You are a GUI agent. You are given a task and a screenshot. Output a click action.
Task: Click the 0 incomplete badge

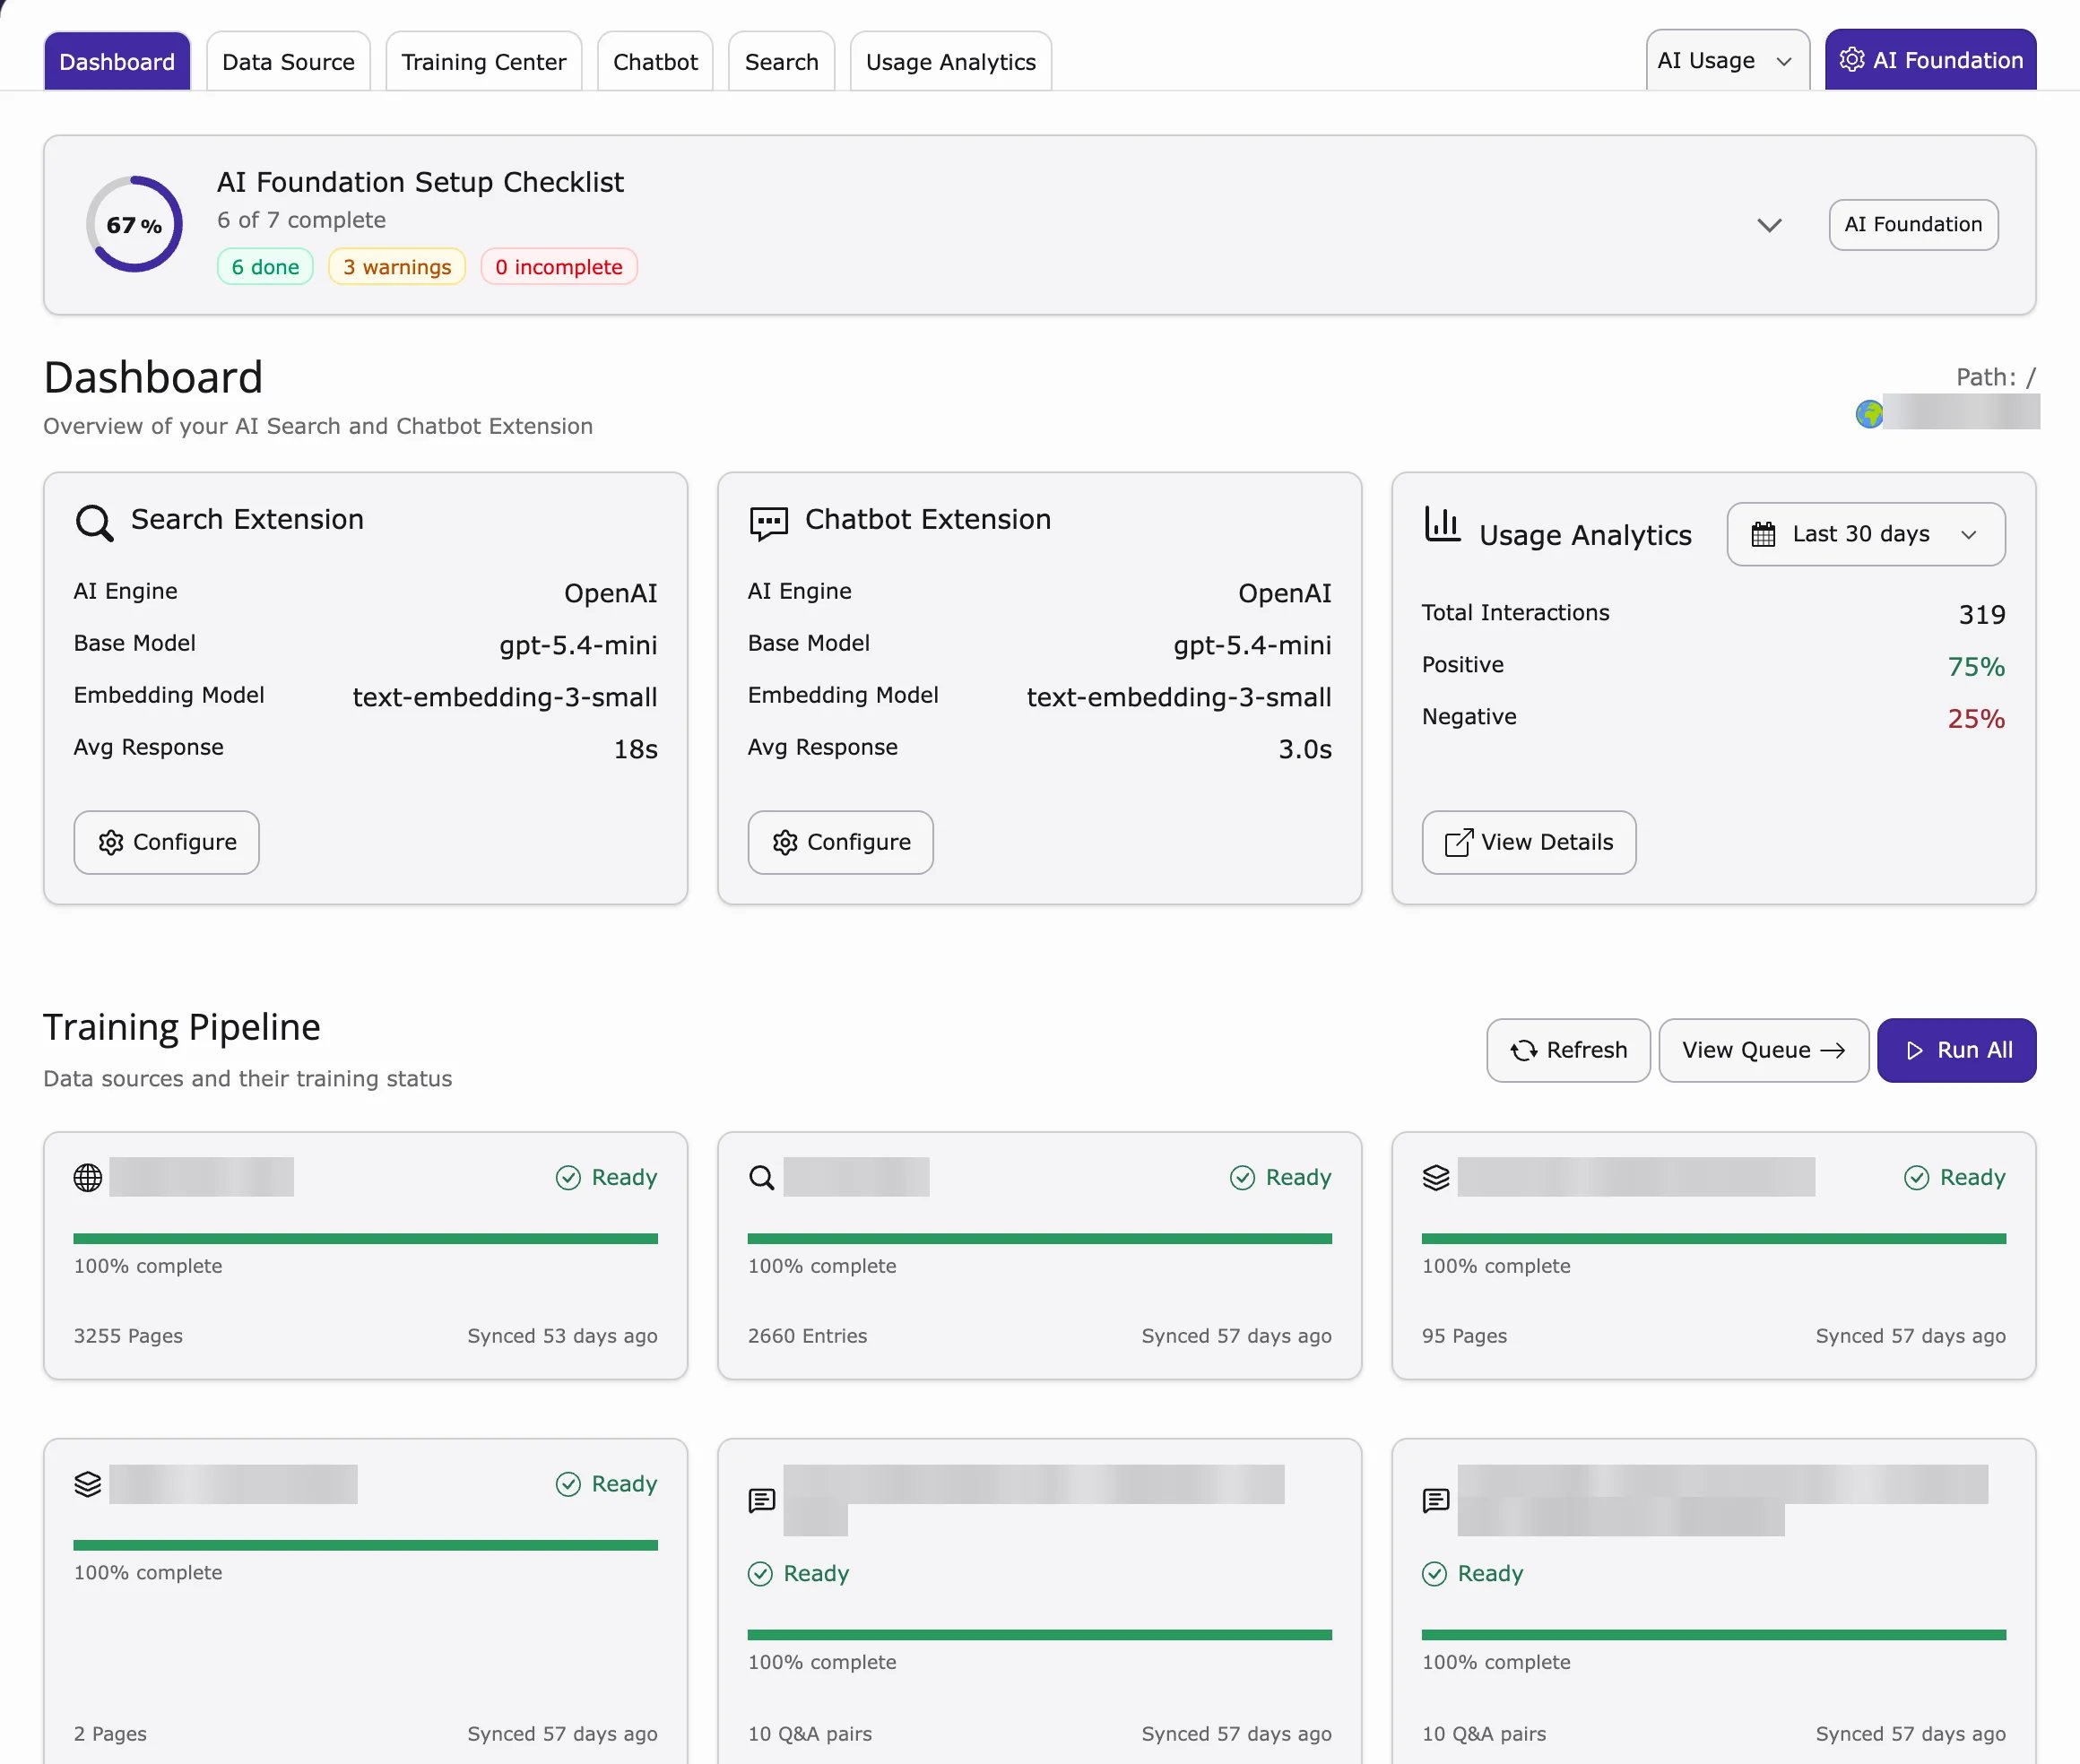coord(559,266)
